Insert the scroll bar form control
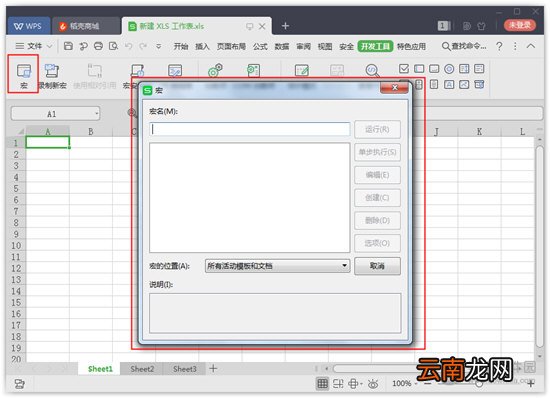The image size is (550, 398). click(434, 84)
